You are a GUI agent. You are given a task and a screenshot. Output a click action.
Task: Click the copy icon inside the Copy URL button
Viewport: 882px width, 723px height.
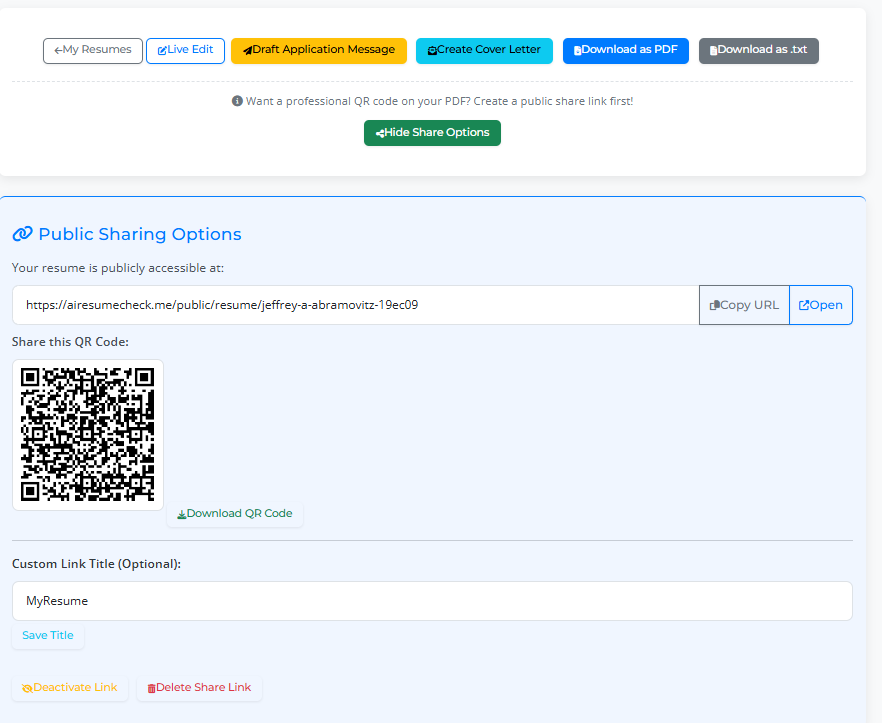[x=716, y=304]
